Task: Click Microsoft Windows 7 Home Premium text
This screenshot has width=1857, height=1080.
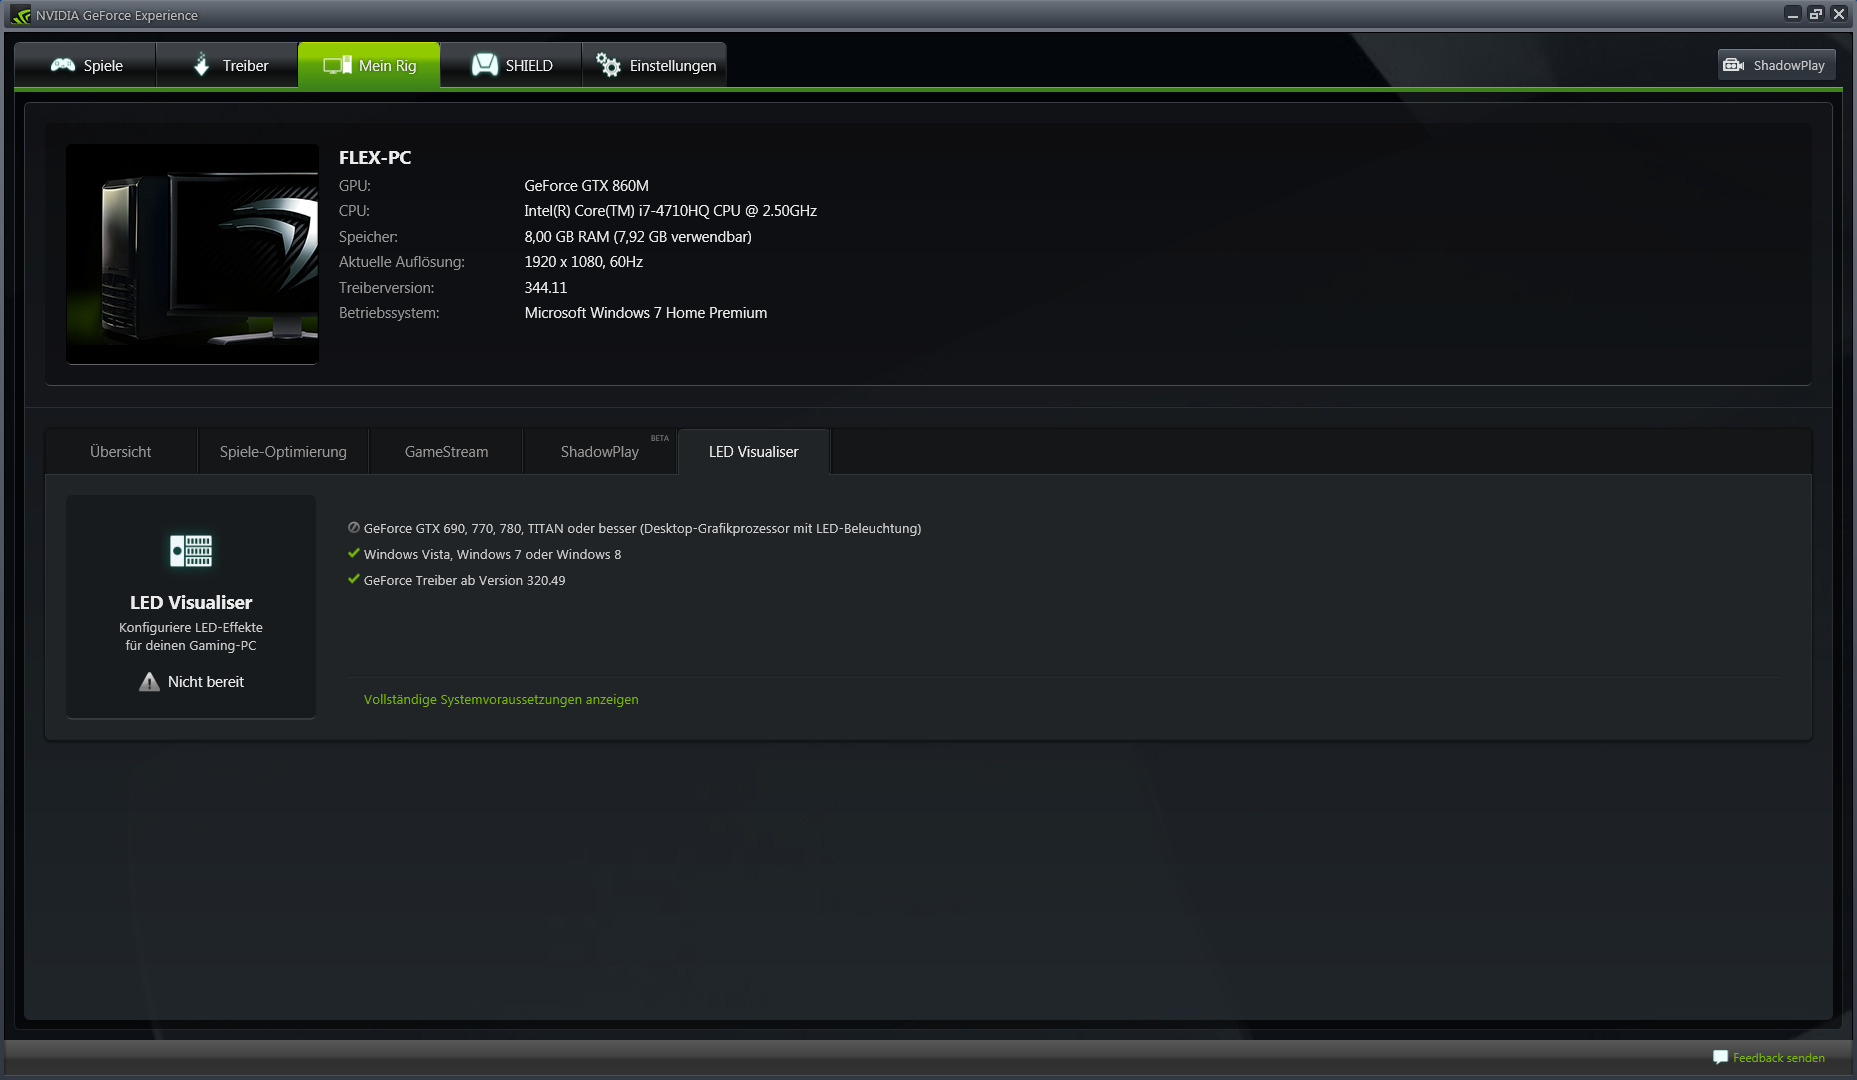Action: (646, 313)
